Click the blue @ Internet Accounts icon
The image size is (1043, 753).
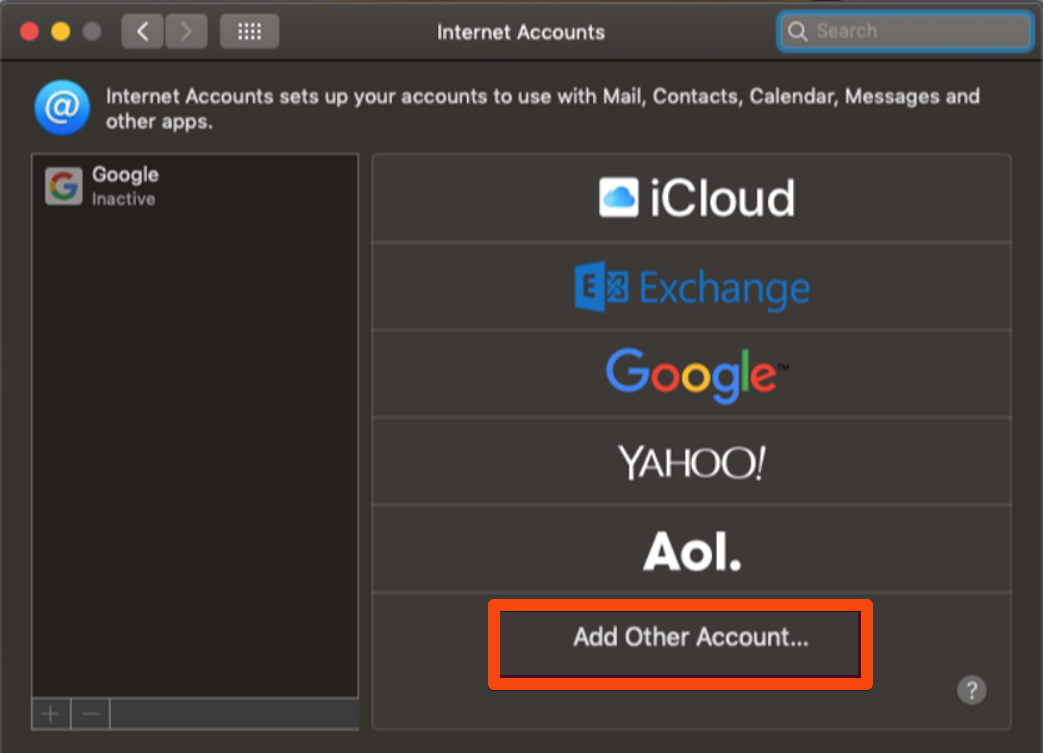(x=62, y=108)
